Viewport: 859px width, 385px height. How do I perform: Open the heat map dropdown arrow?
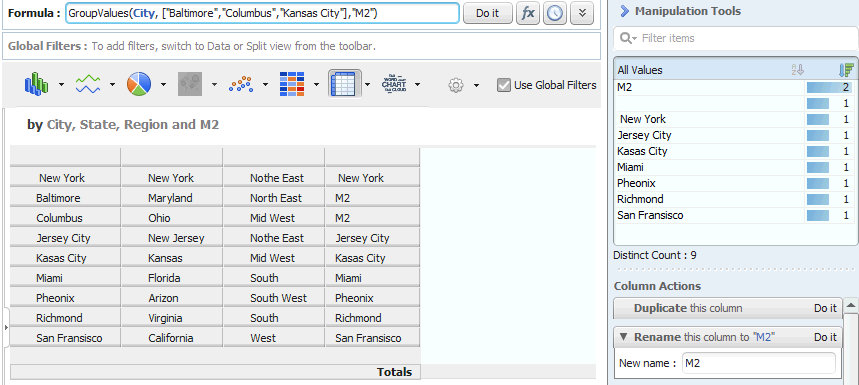click(316, 84)
